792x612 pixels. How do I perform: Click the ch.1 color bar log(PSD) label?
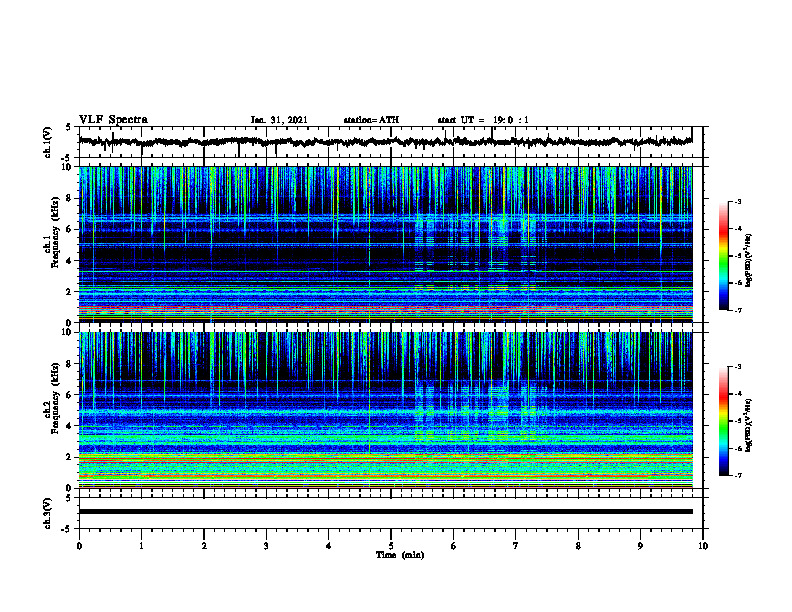pos(749,260)
